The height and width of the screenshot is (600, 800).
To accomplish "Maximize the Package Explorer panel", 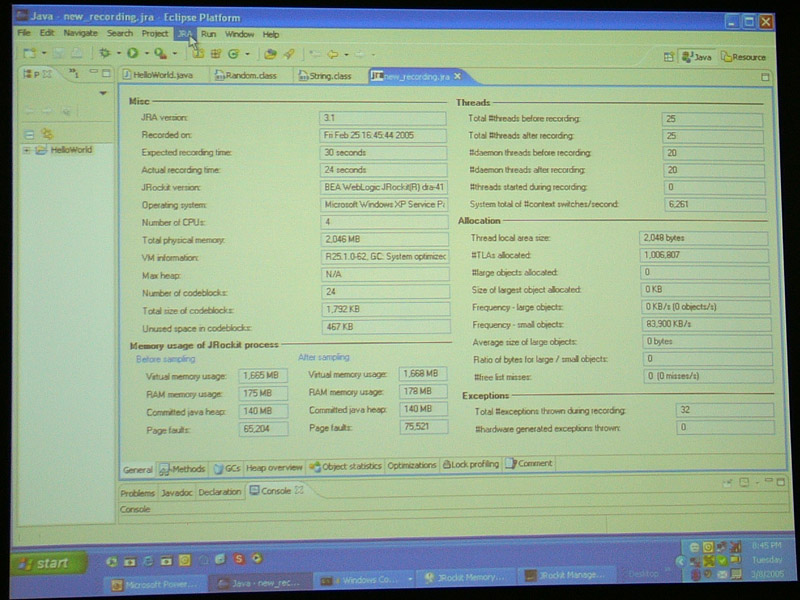I will click(106, 73).
